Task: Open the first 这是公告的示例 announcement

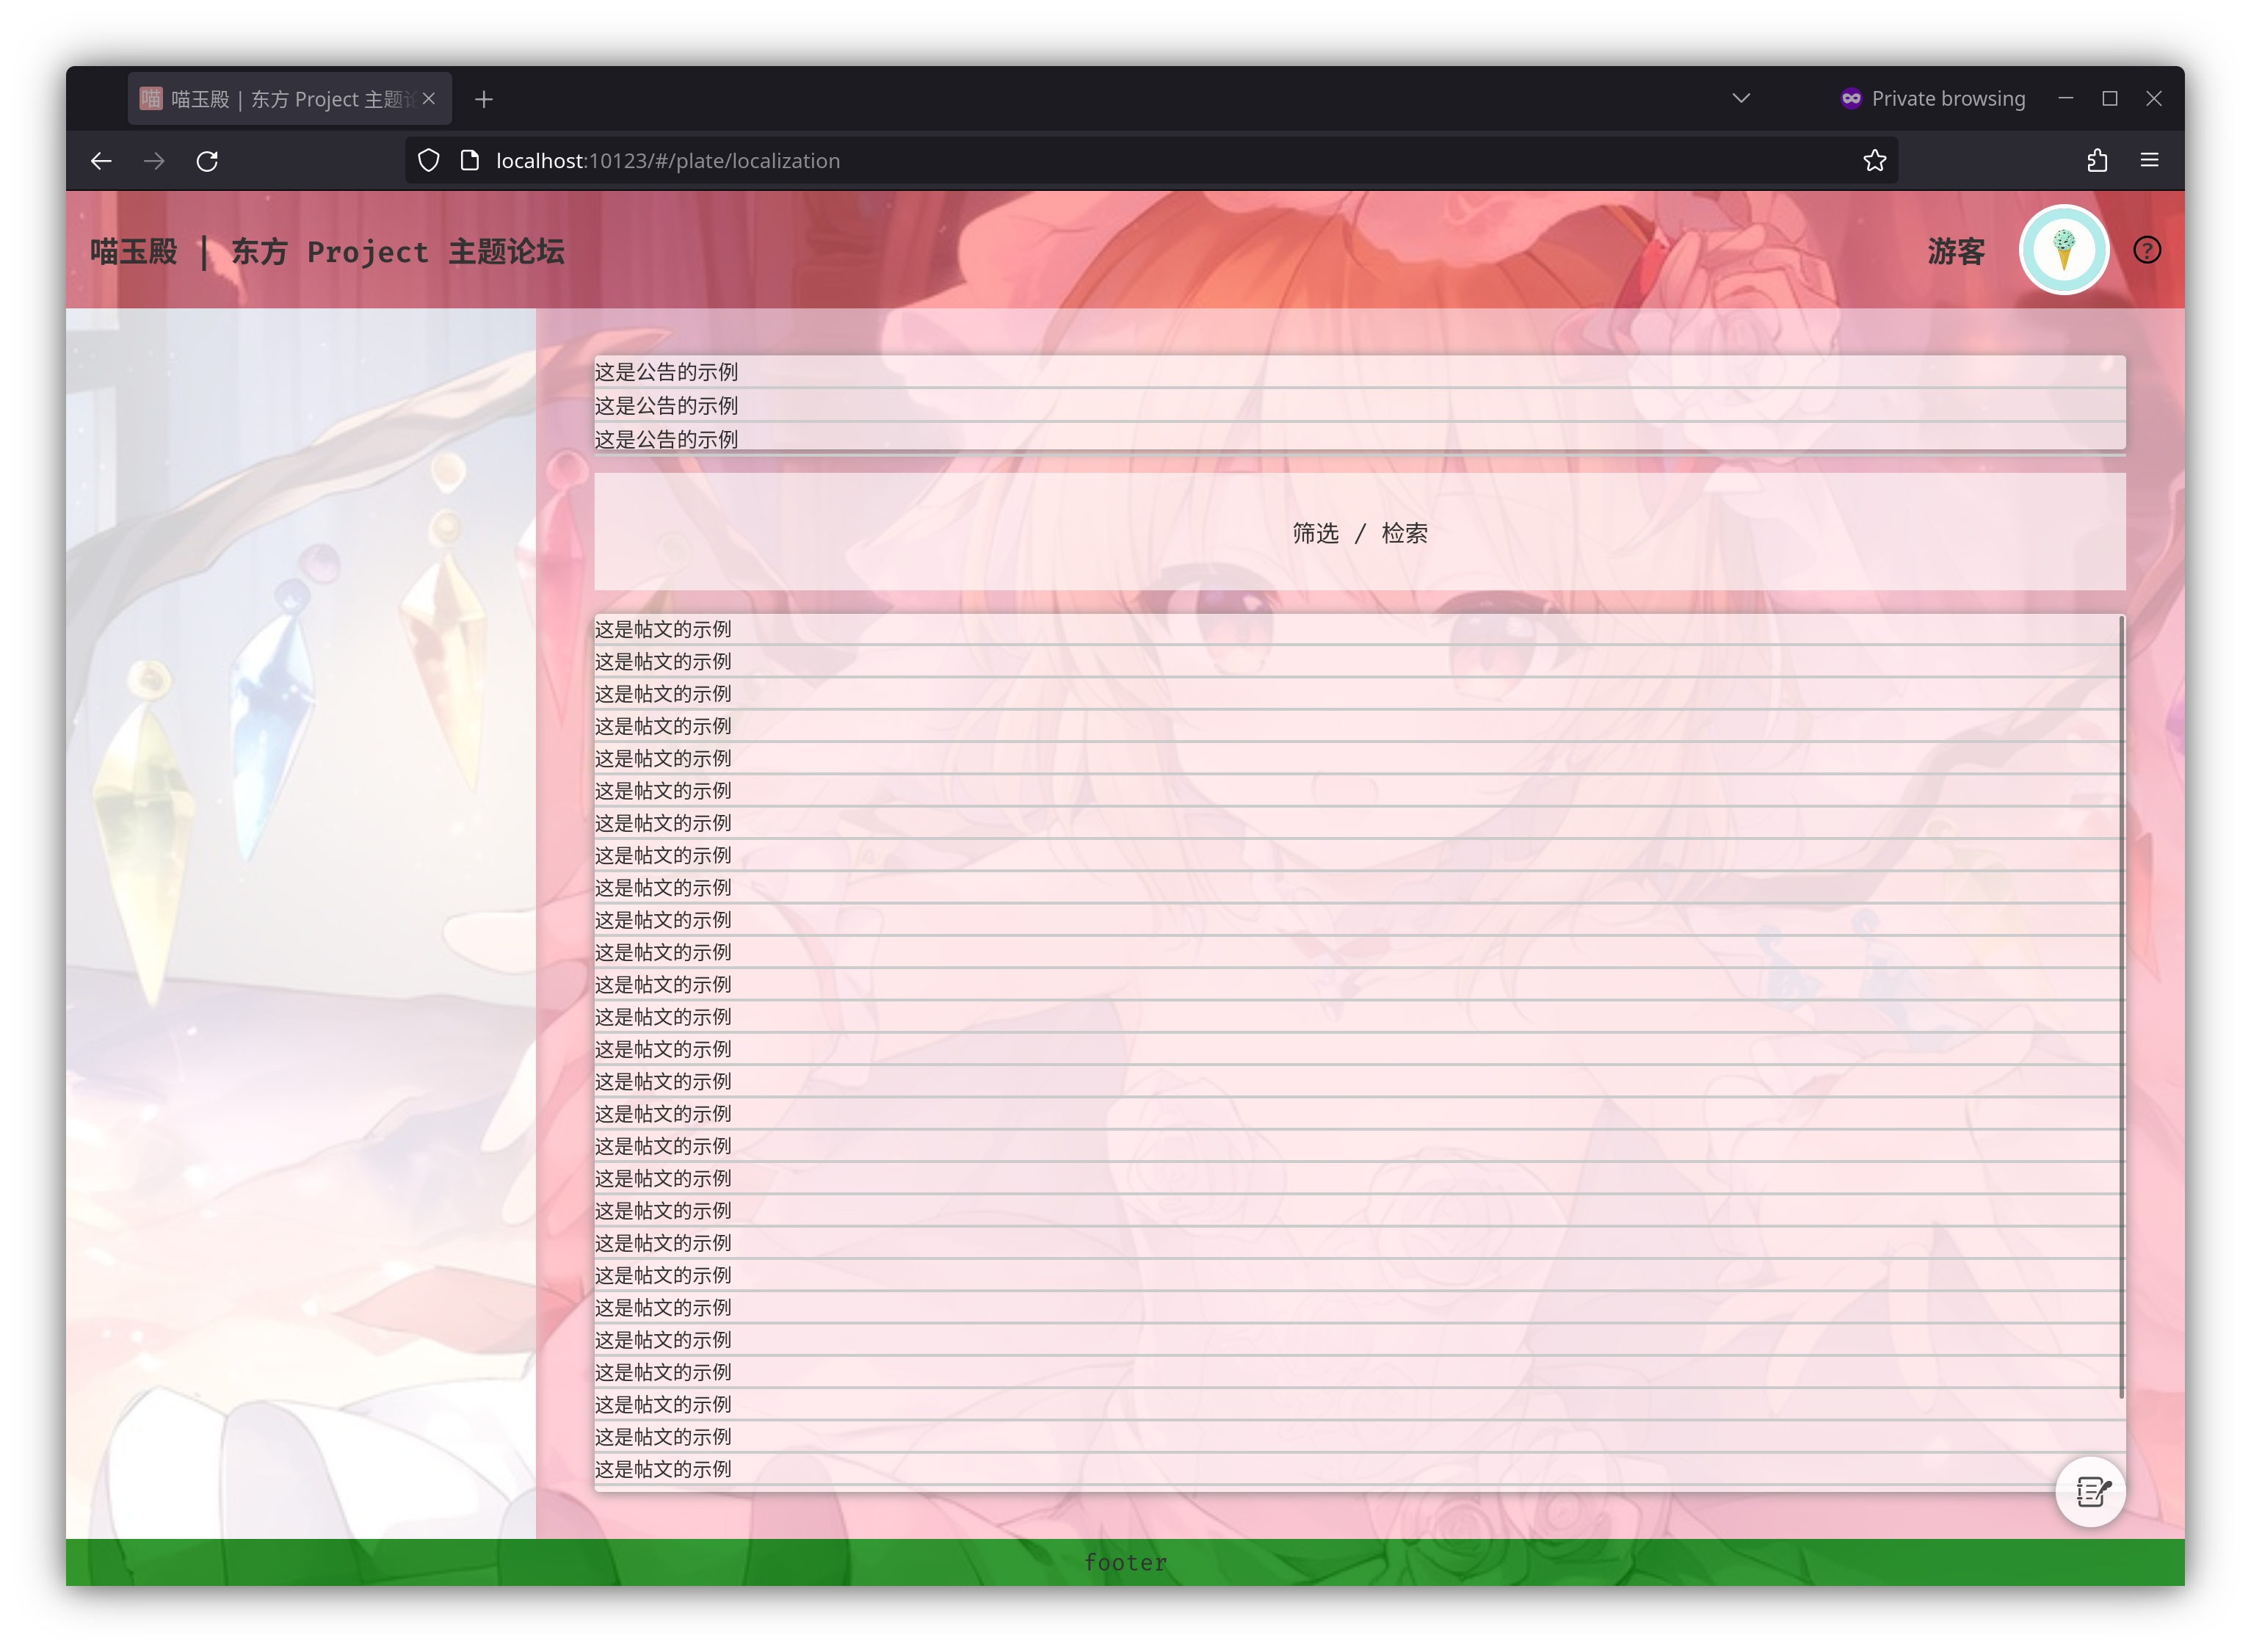Action: tap(666, 372)
